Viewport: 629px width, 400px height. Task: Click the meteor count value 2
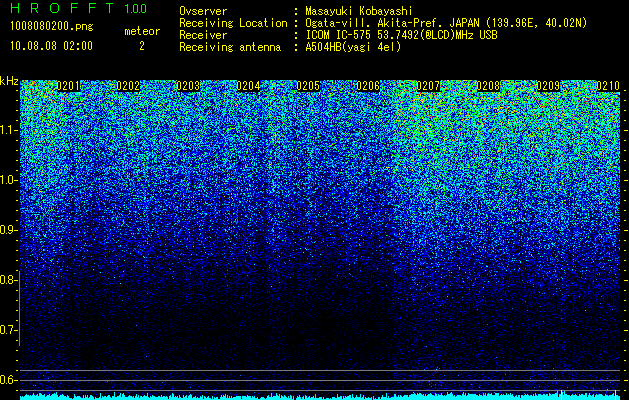[x=142, y=46]
